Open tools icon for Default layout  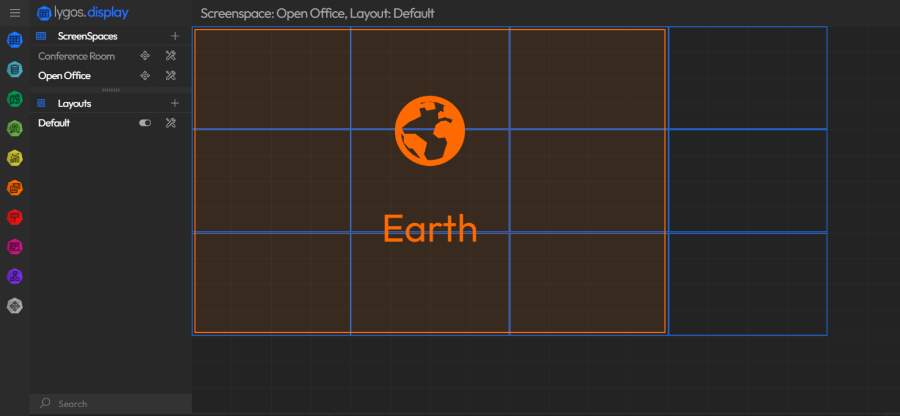pyautogui.click(x=170, y=123)
